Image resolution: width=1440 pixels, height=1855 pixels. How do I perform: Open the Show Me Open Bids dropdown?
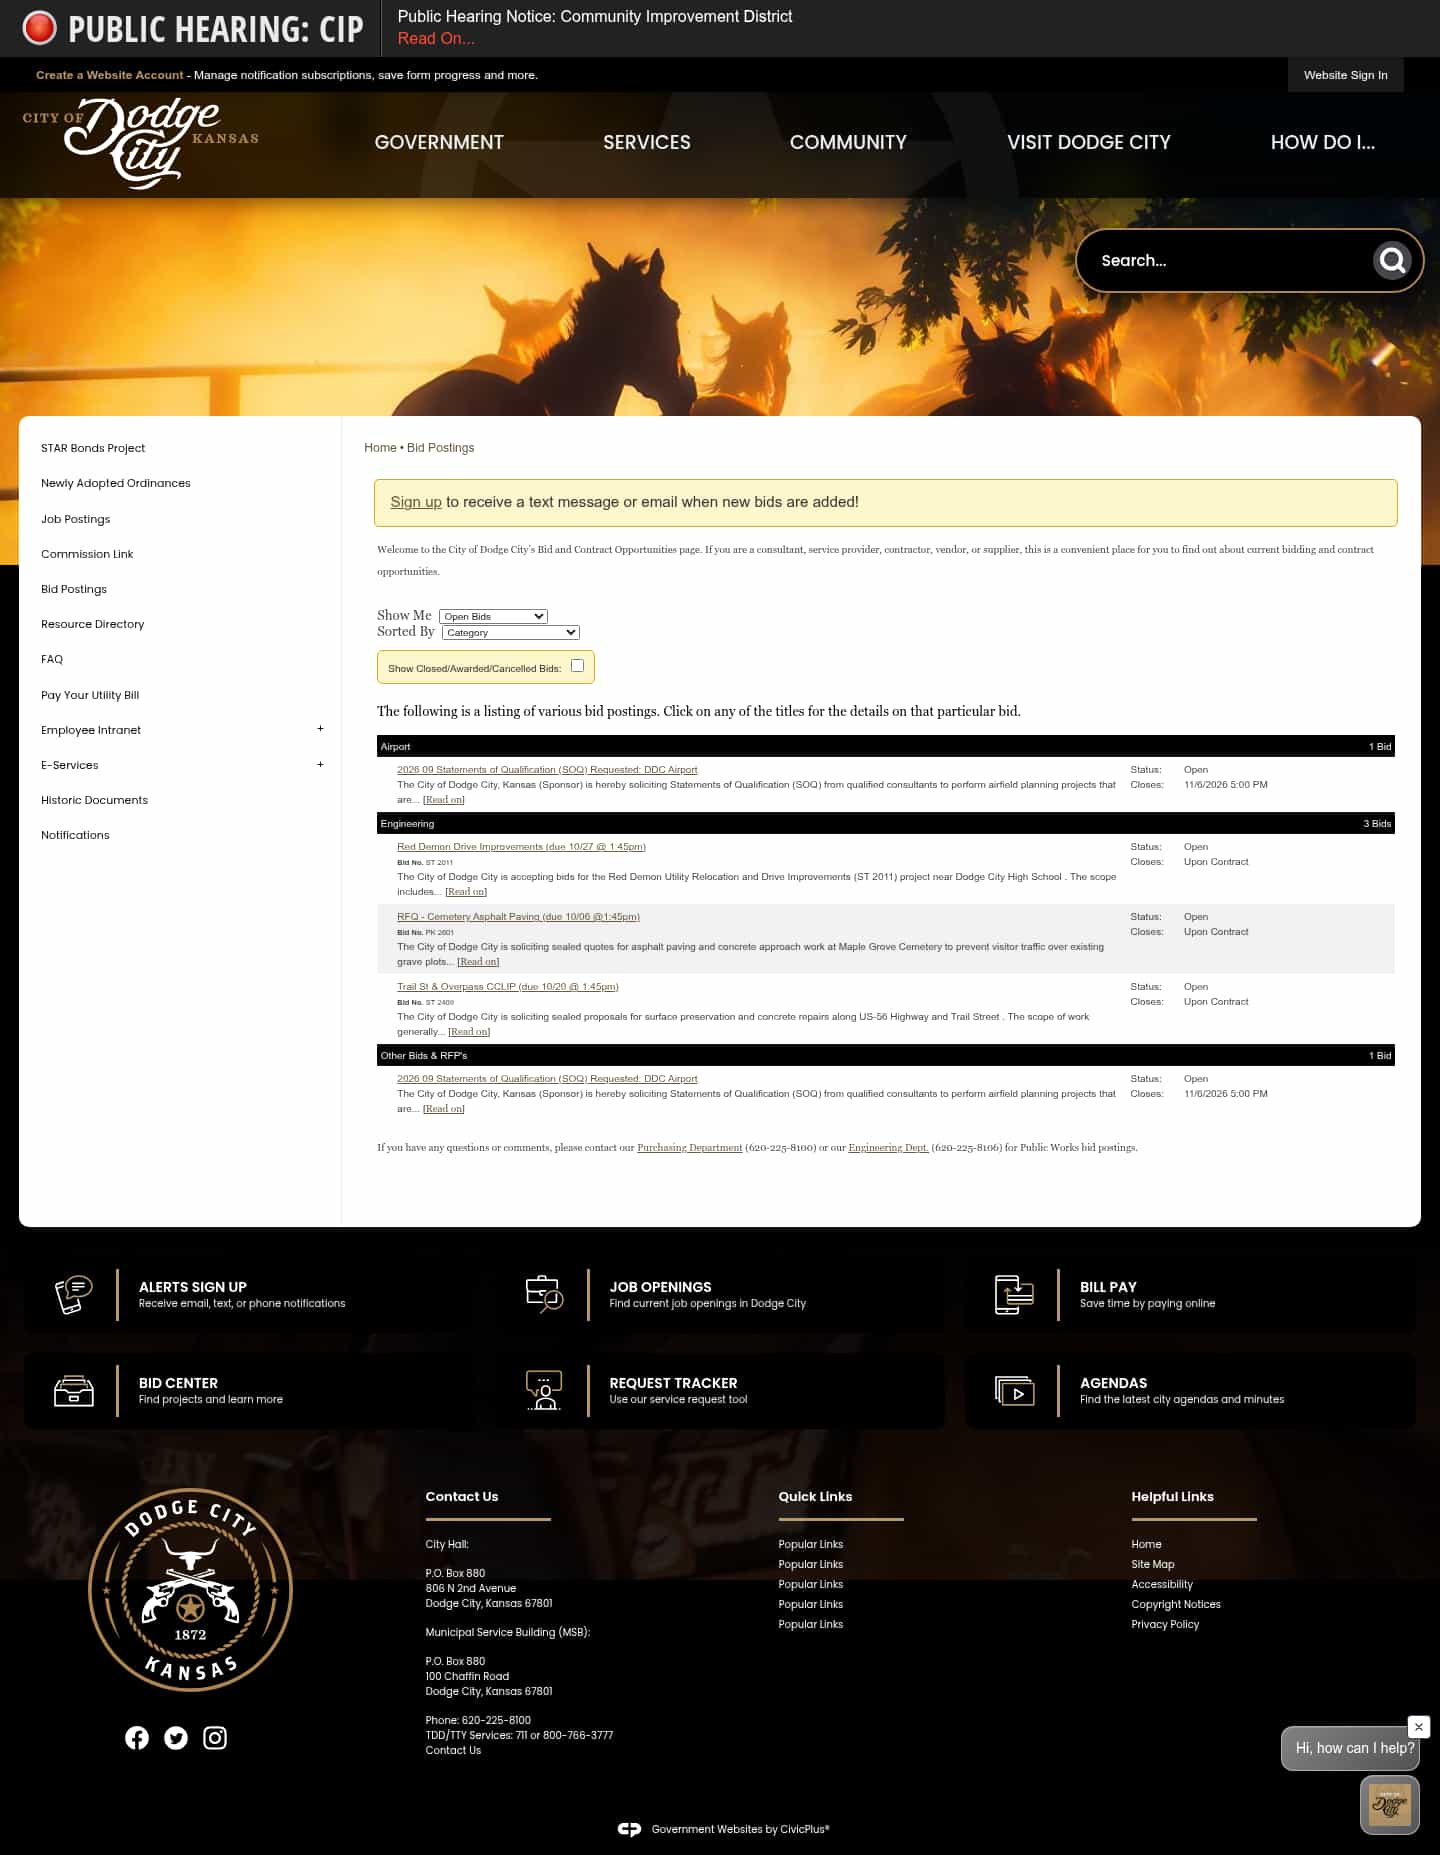click(493, 616)
